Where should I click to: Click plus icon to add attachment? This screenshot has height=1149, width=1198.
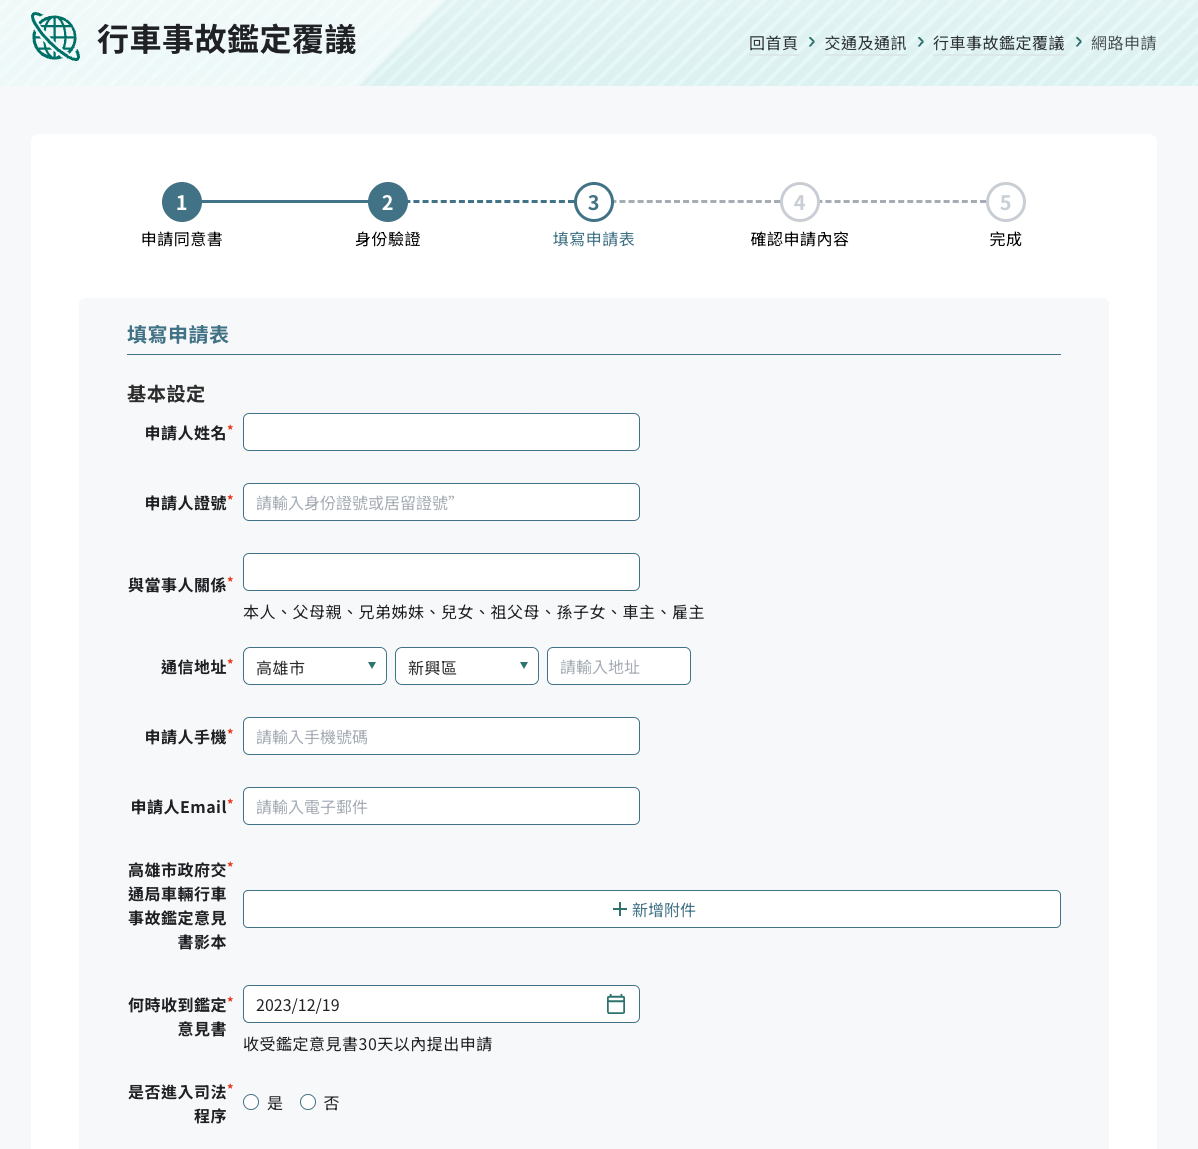(620, 909)
